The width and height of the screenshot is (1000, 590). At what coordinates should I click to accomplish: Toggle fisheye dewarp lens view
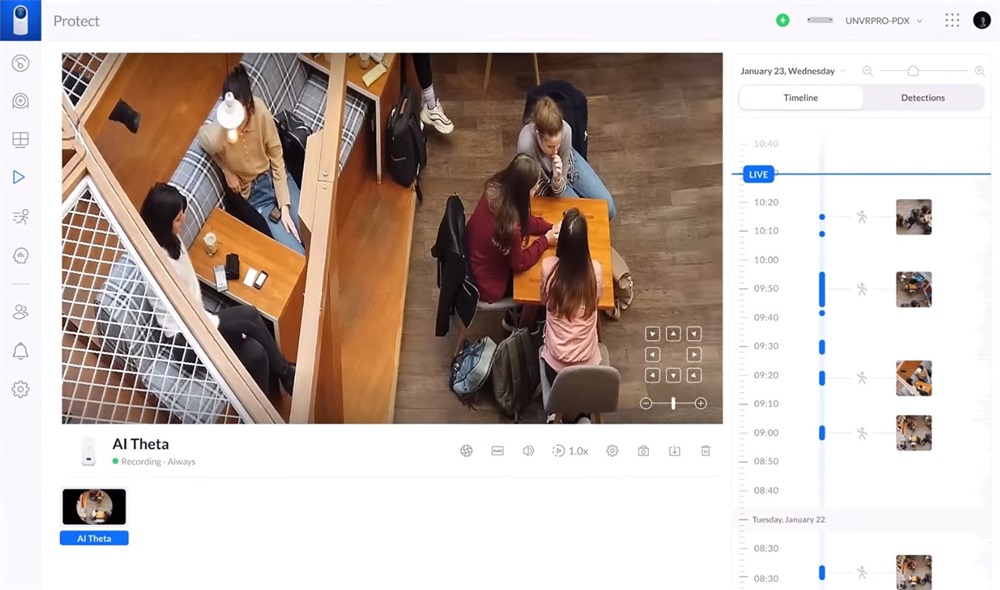466,451
